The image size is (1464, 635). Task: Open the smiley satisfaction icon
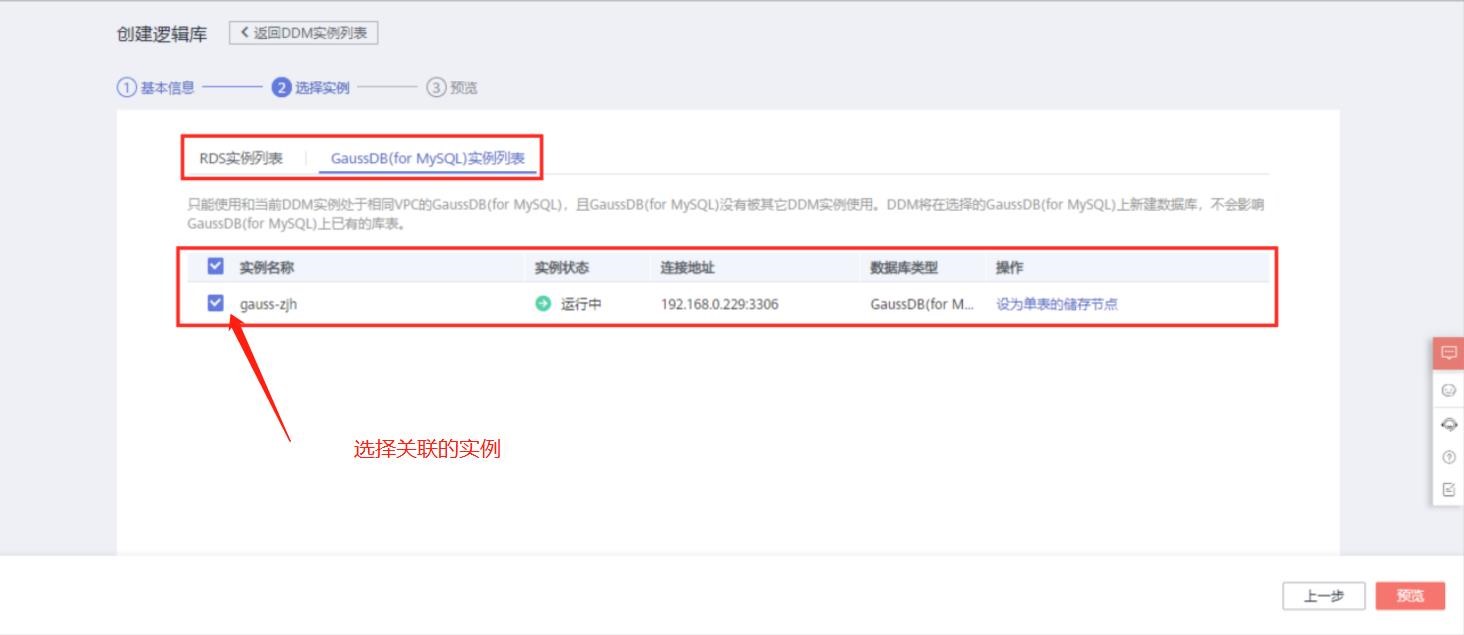pos(1449,391)
